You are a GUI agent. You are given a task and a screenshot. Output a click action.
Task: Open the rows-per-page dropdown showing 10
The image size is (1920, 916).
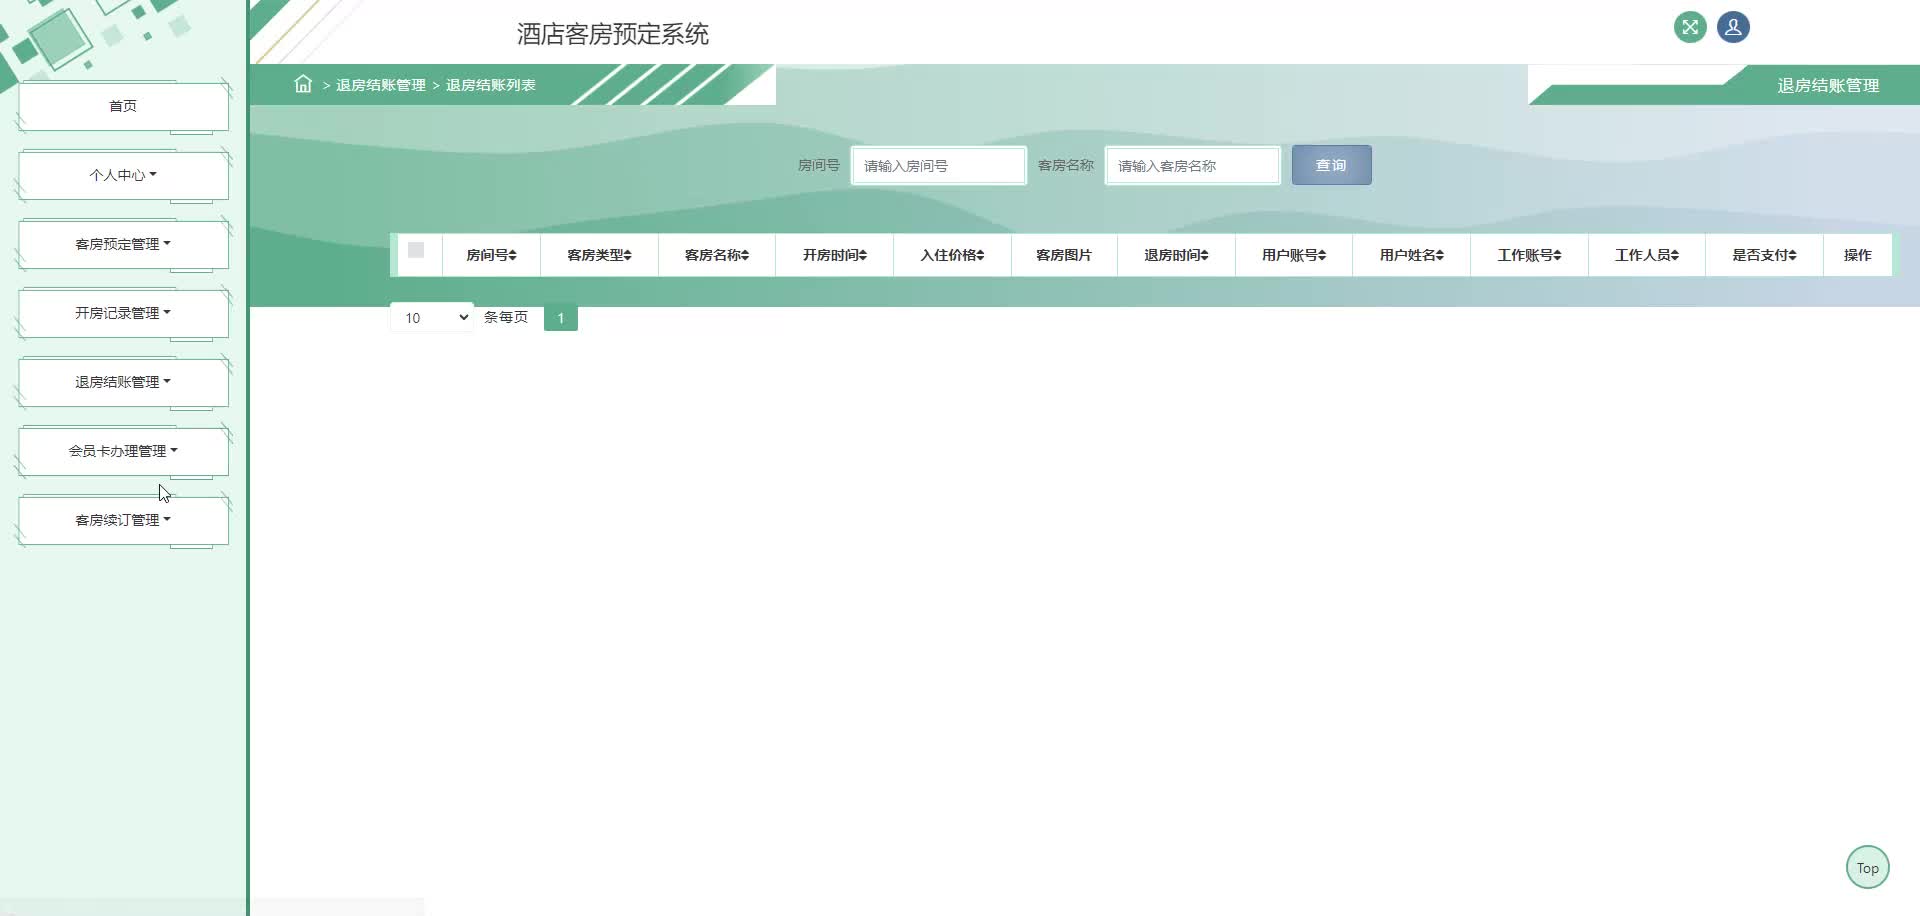431,317
